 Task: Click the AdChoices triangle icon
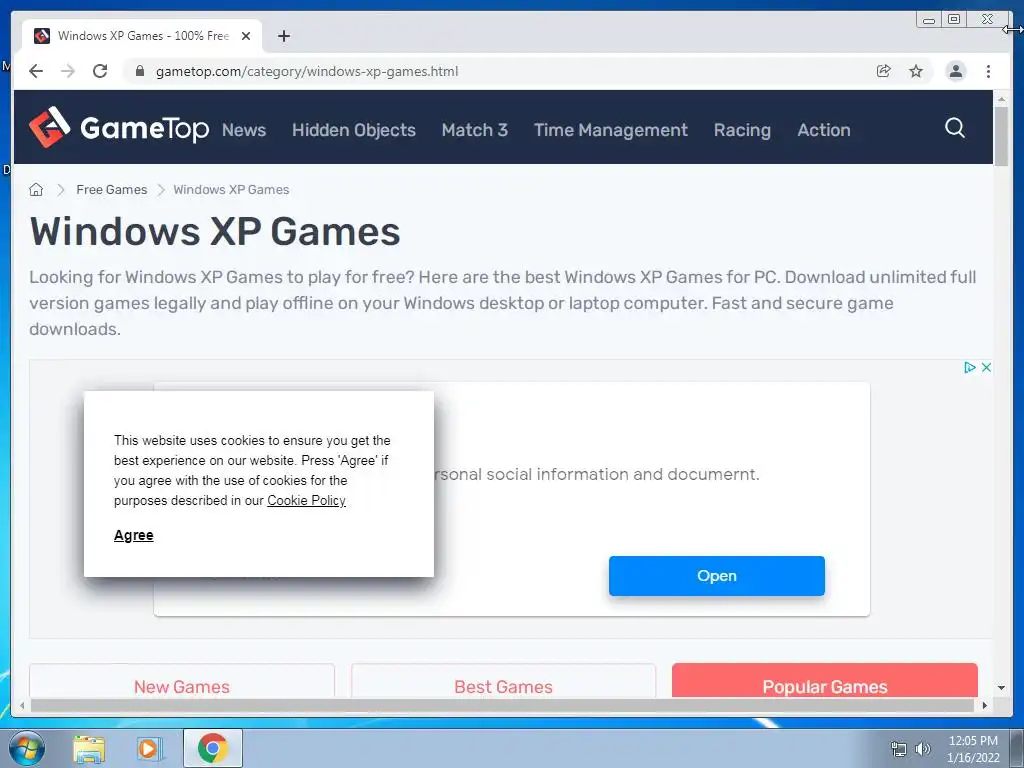[970, 368]
